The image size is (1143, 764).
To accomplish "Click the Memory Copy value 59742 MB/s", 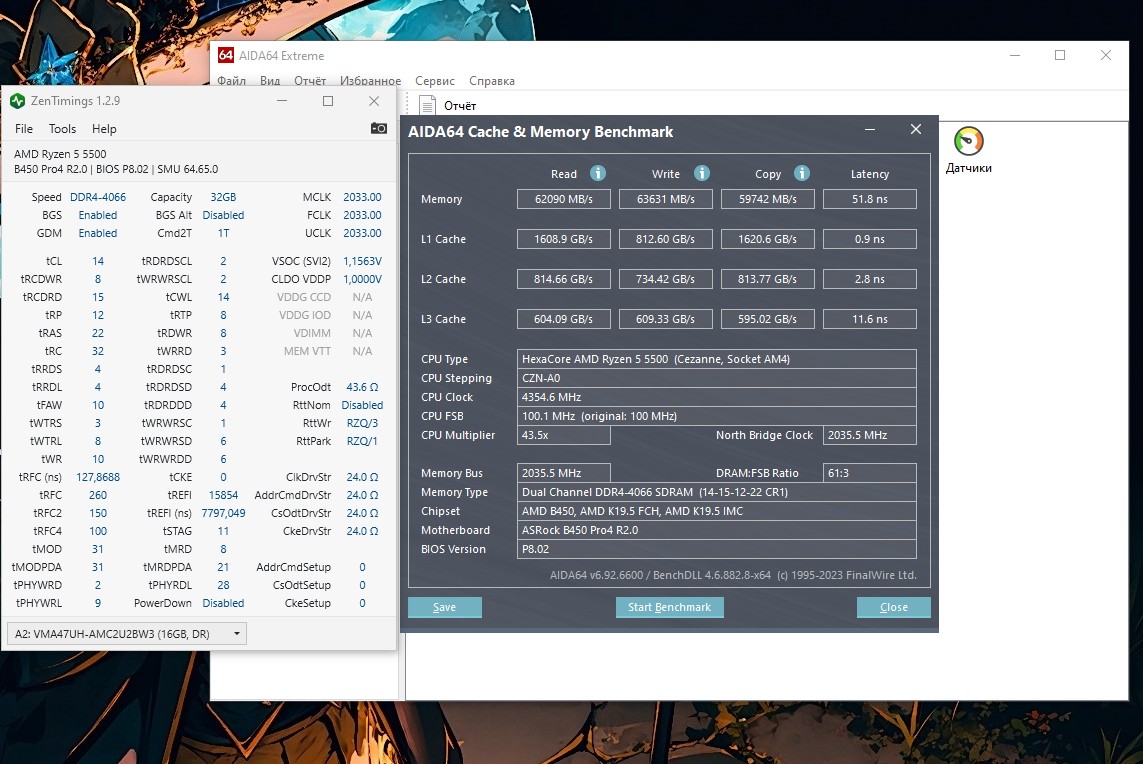I will [768, 199].
